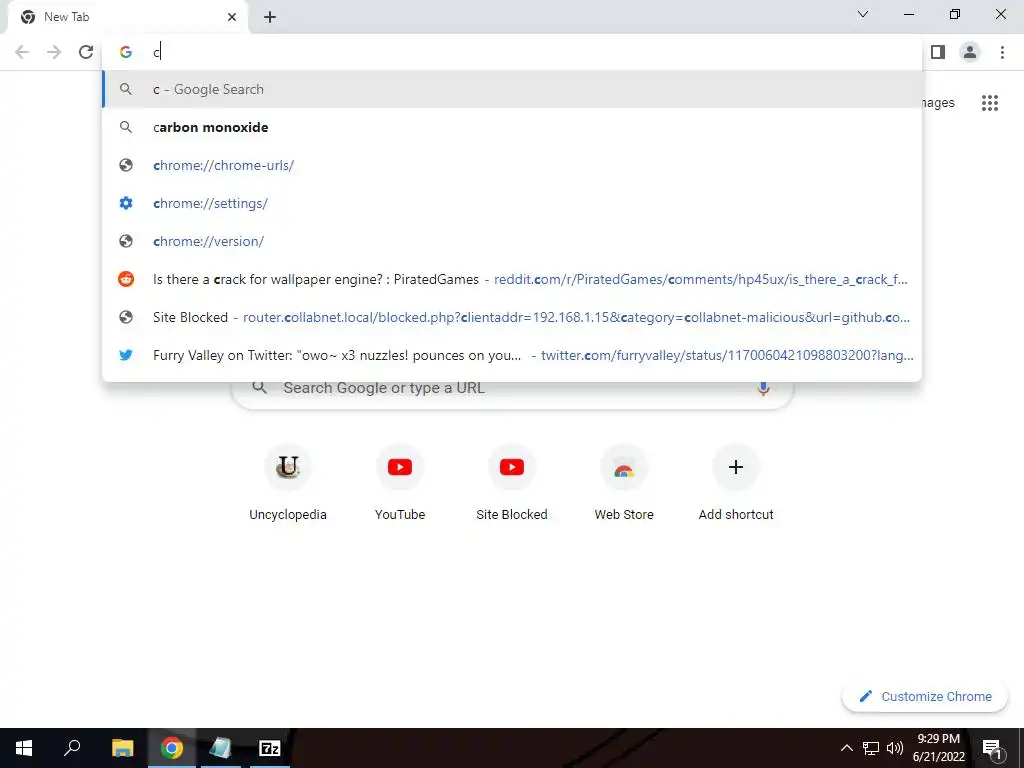Open chrome://chrome-urls/ suggestion
Image resolution: width=1024 pixels, height=768 pixels.
click(512, 165)
